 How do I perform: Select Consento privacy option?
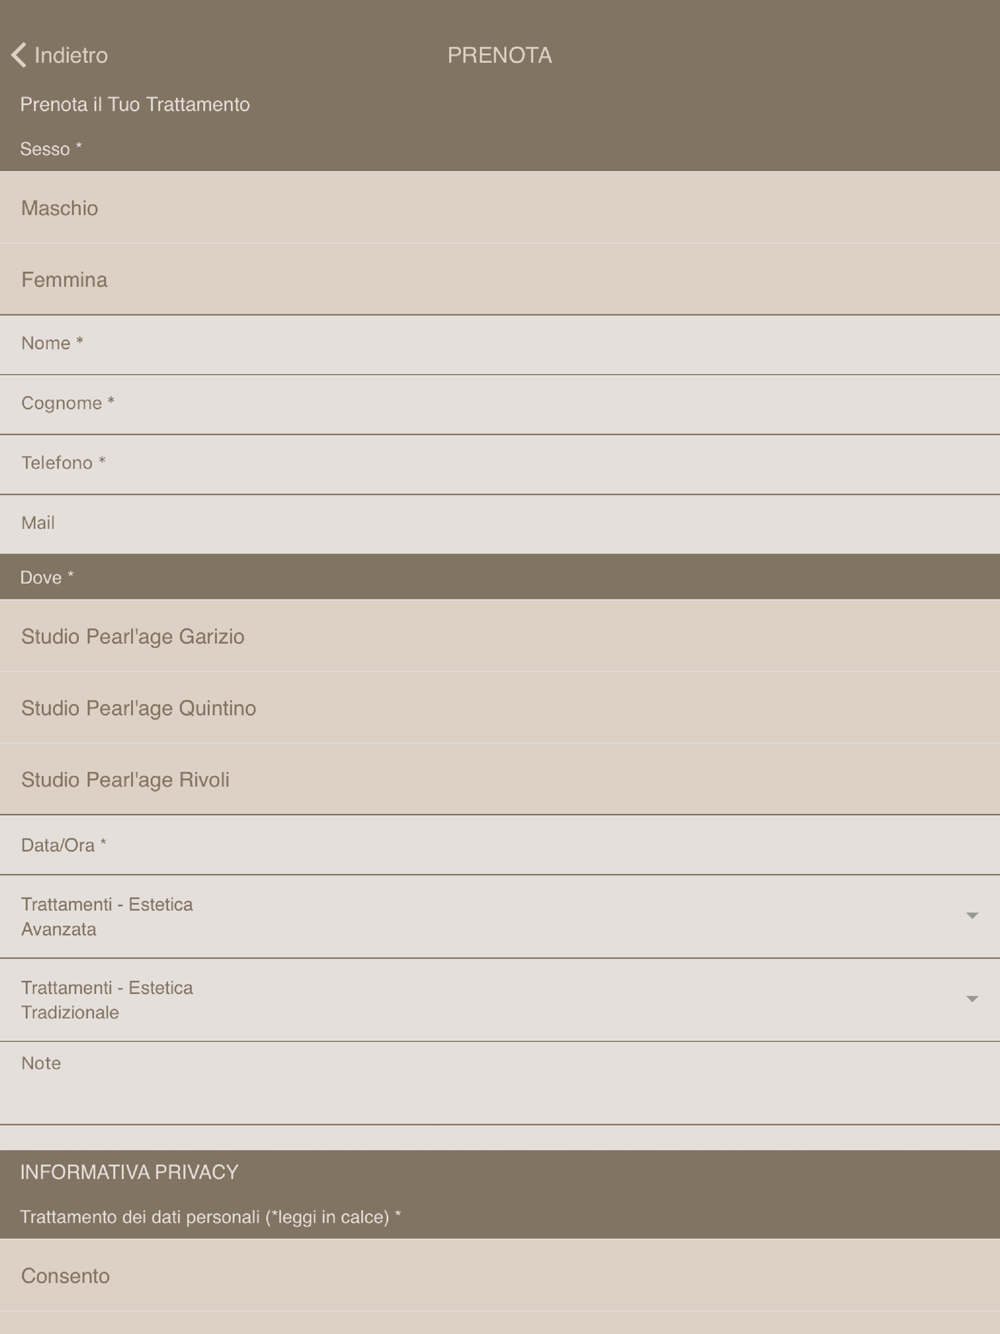click(500, 1276)
